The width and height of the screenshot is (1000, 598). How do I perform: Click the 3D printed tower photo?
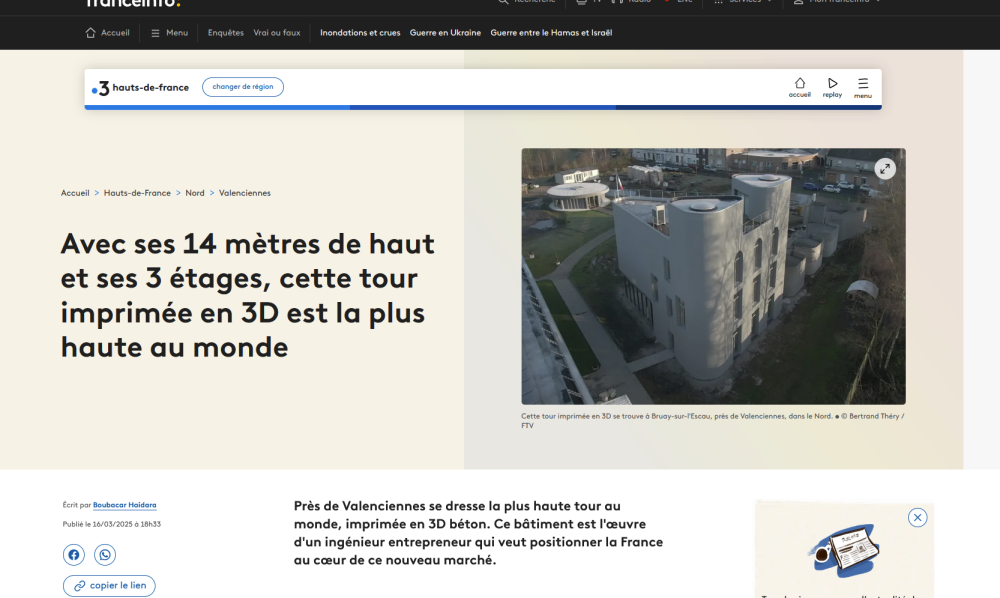(x=713, y=276)
